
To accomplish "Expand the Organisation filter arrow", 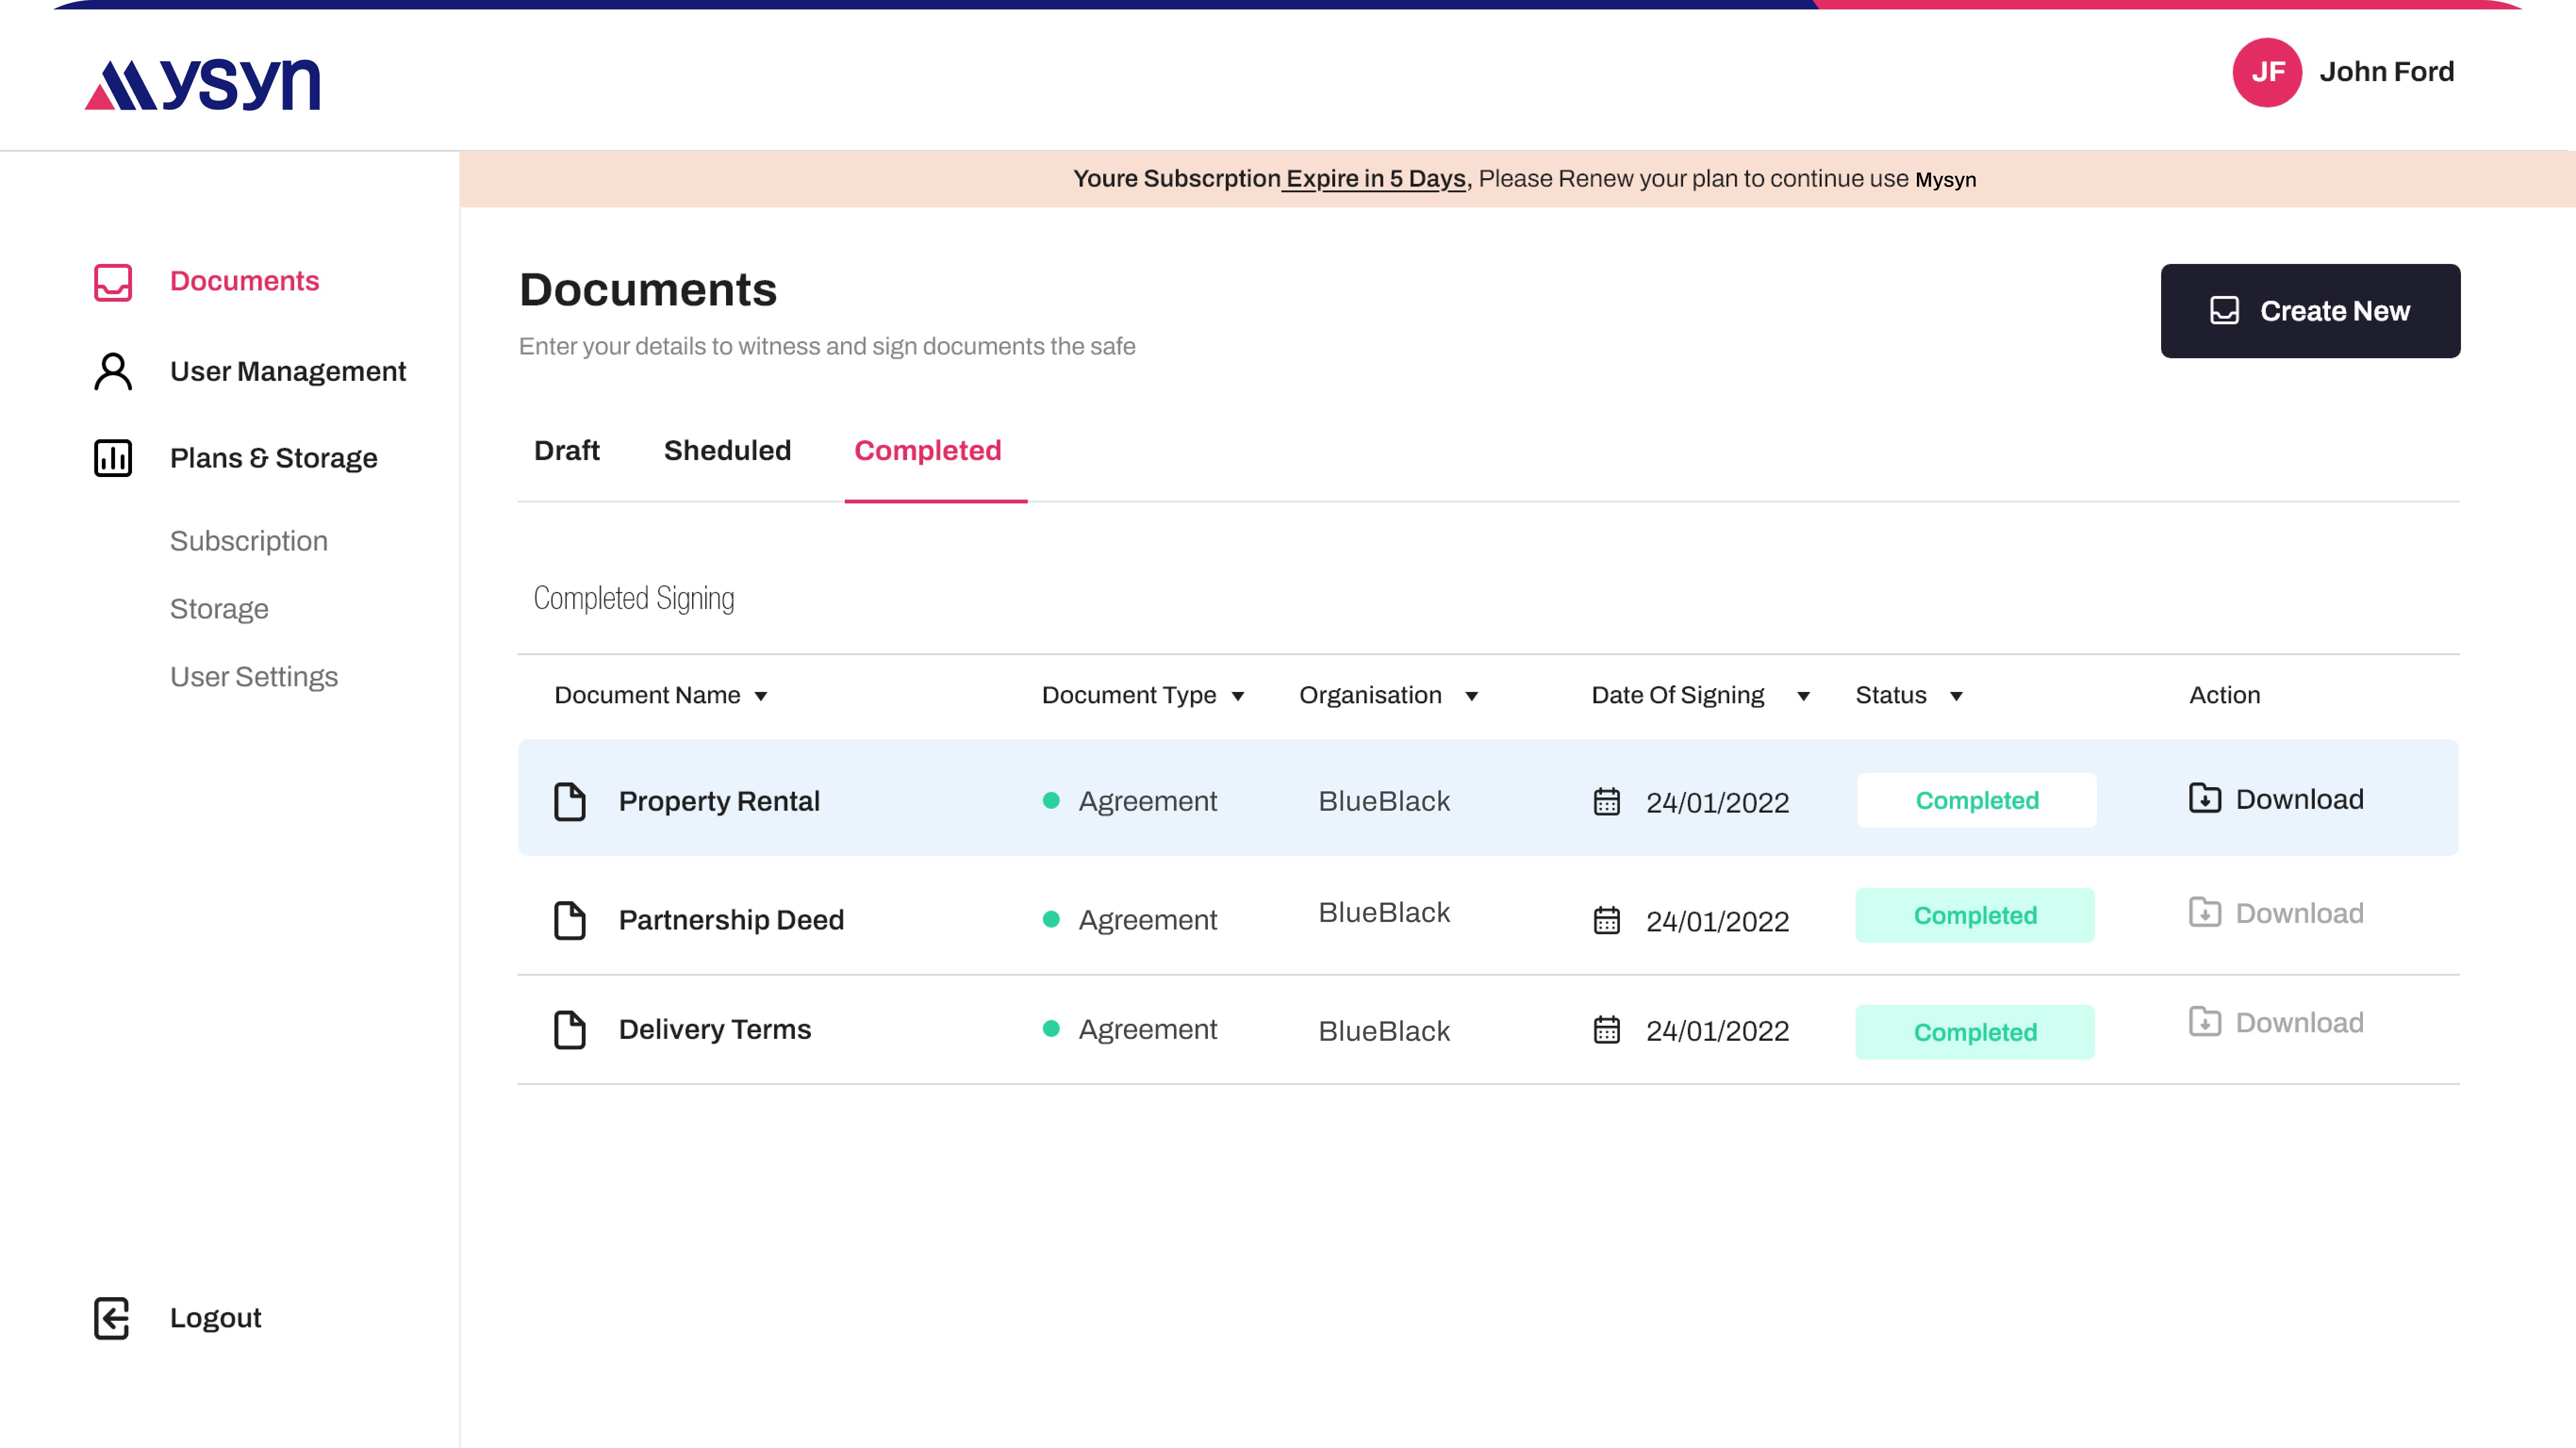I will (x=1472, y=696).
